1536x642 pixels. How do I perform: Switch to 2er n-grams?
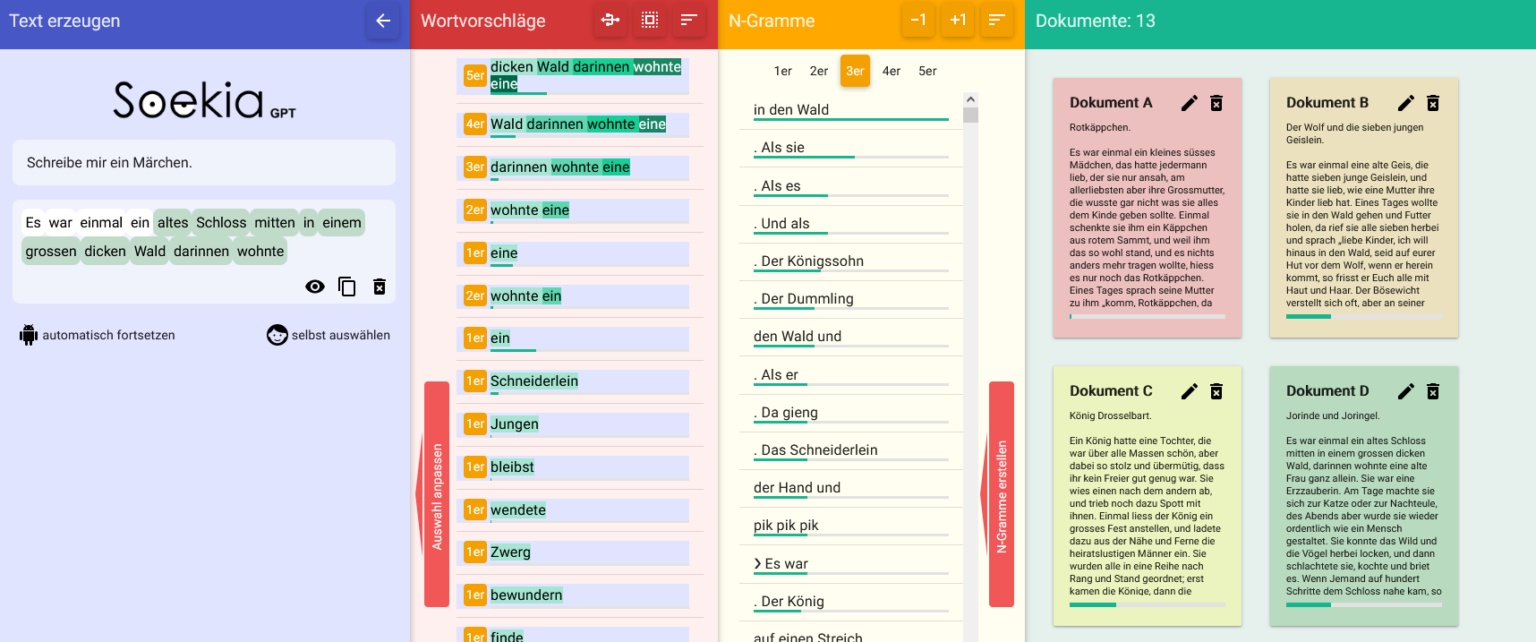[x=819, y=71]
